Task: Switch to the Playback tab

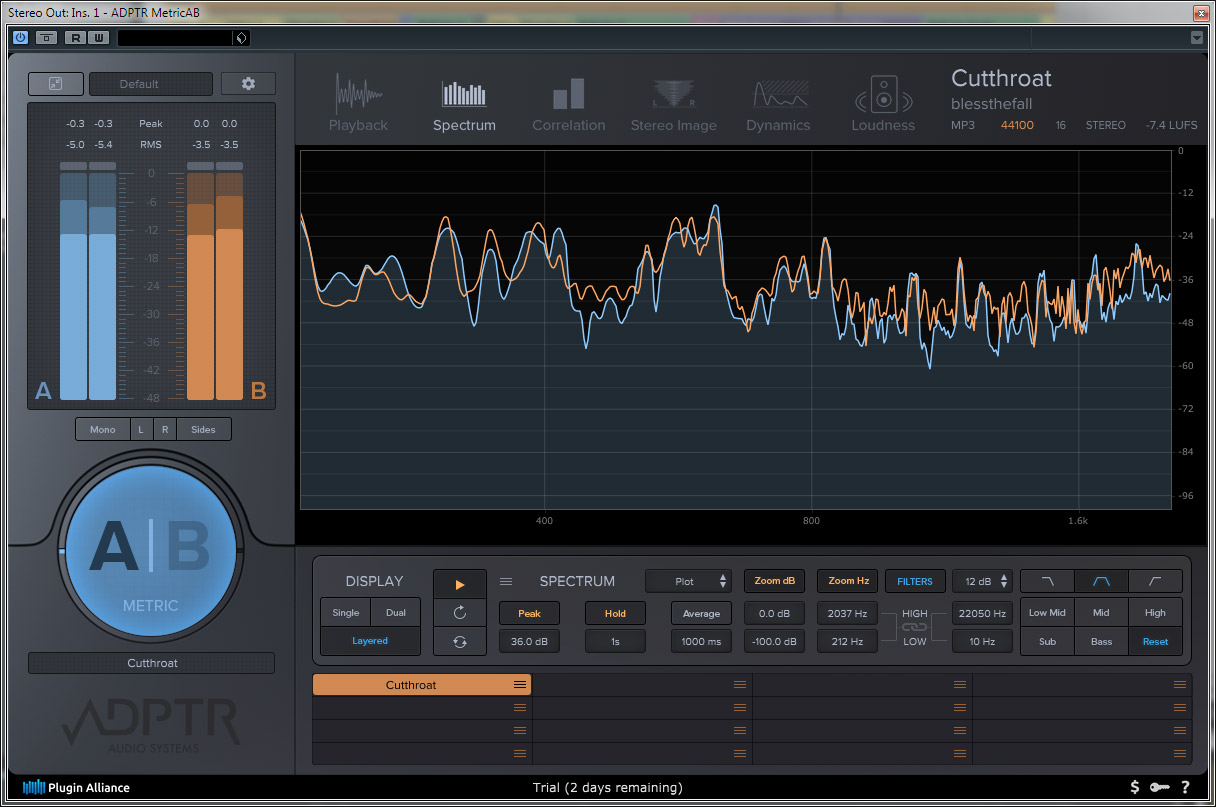Action: [358, 104]
